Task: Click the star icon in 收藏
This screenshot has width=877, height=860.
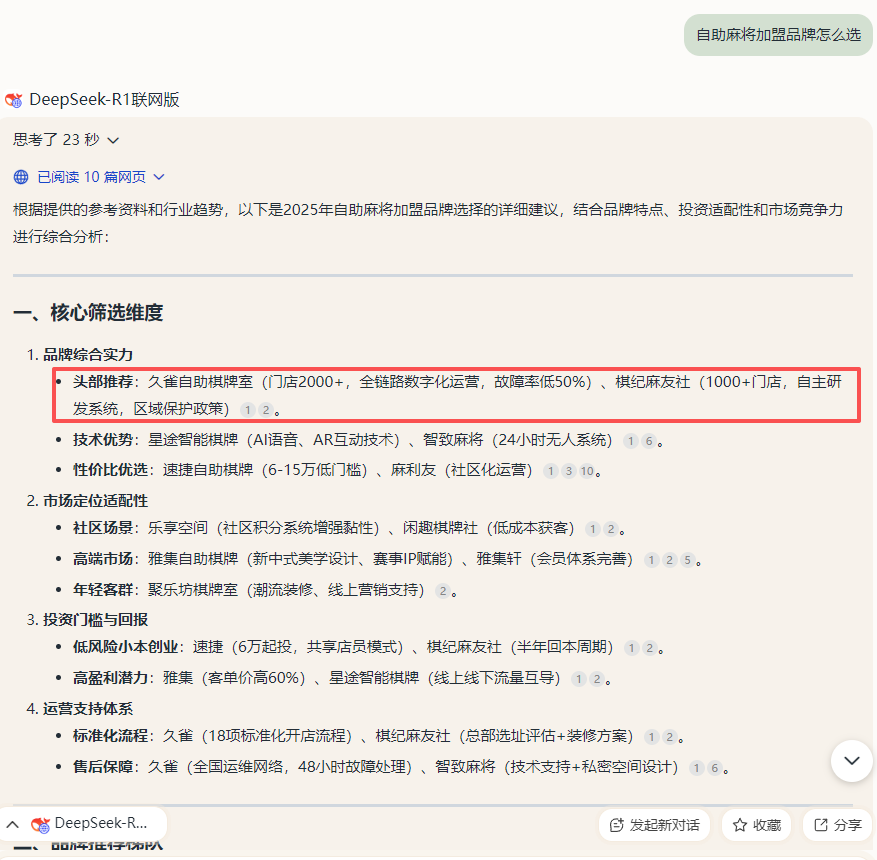Action: coord(740,825)
